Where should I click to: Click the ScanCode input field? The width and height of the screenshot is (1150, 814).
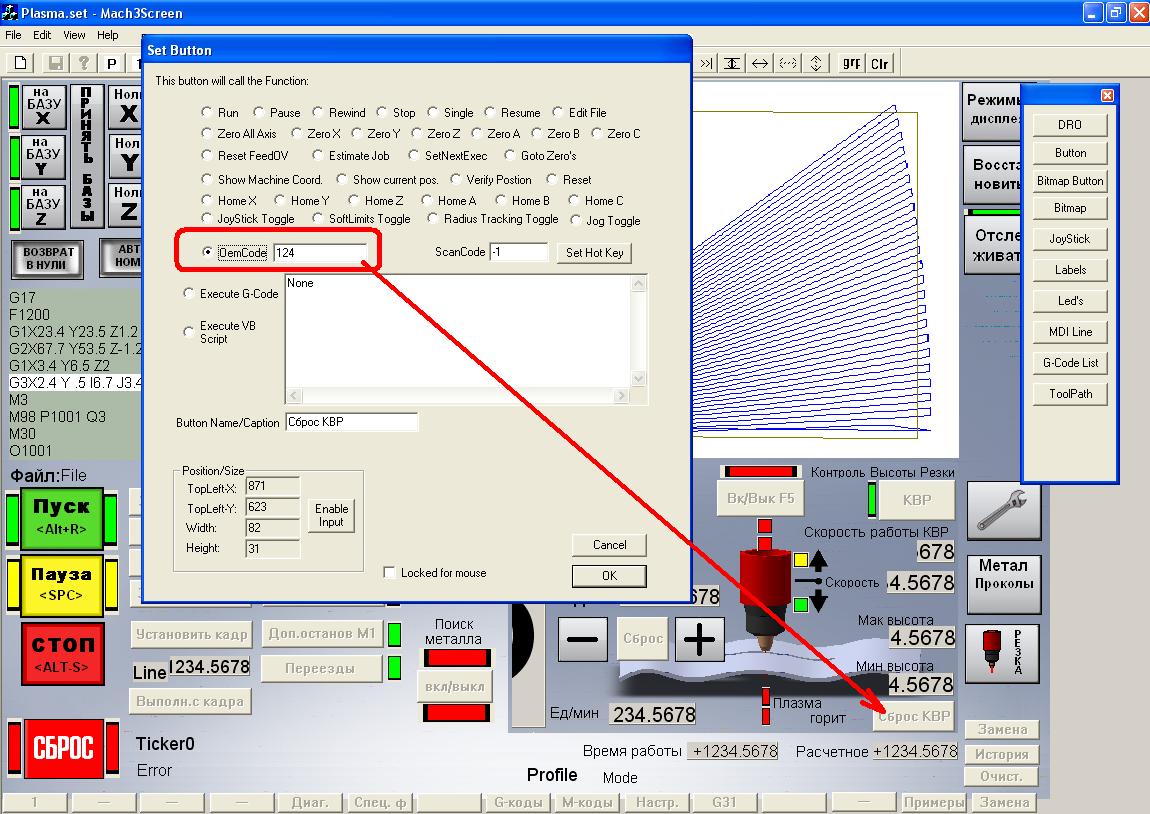tap(519, 252)
